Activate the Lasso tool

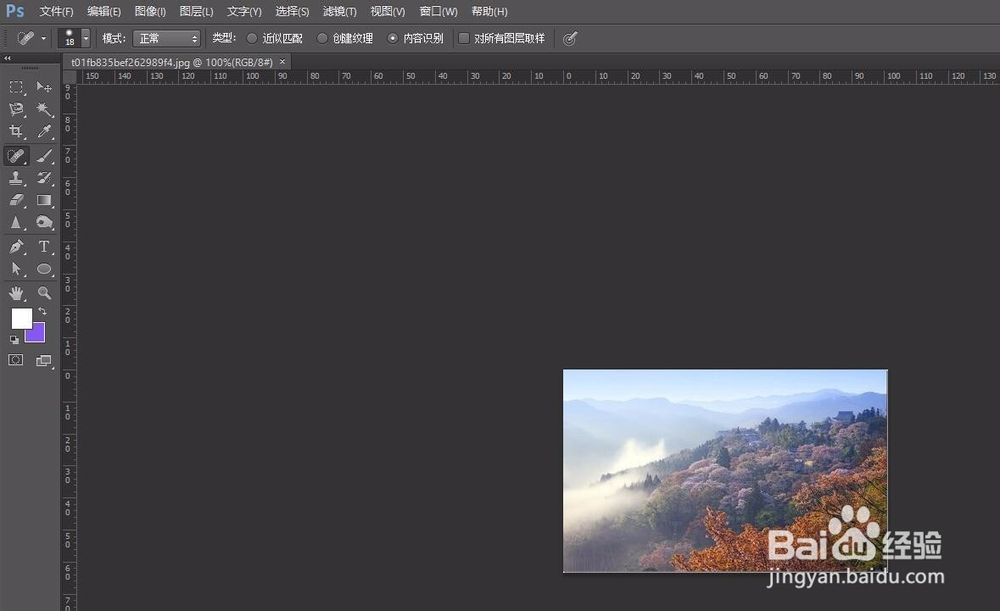click(x=16, y=110)
